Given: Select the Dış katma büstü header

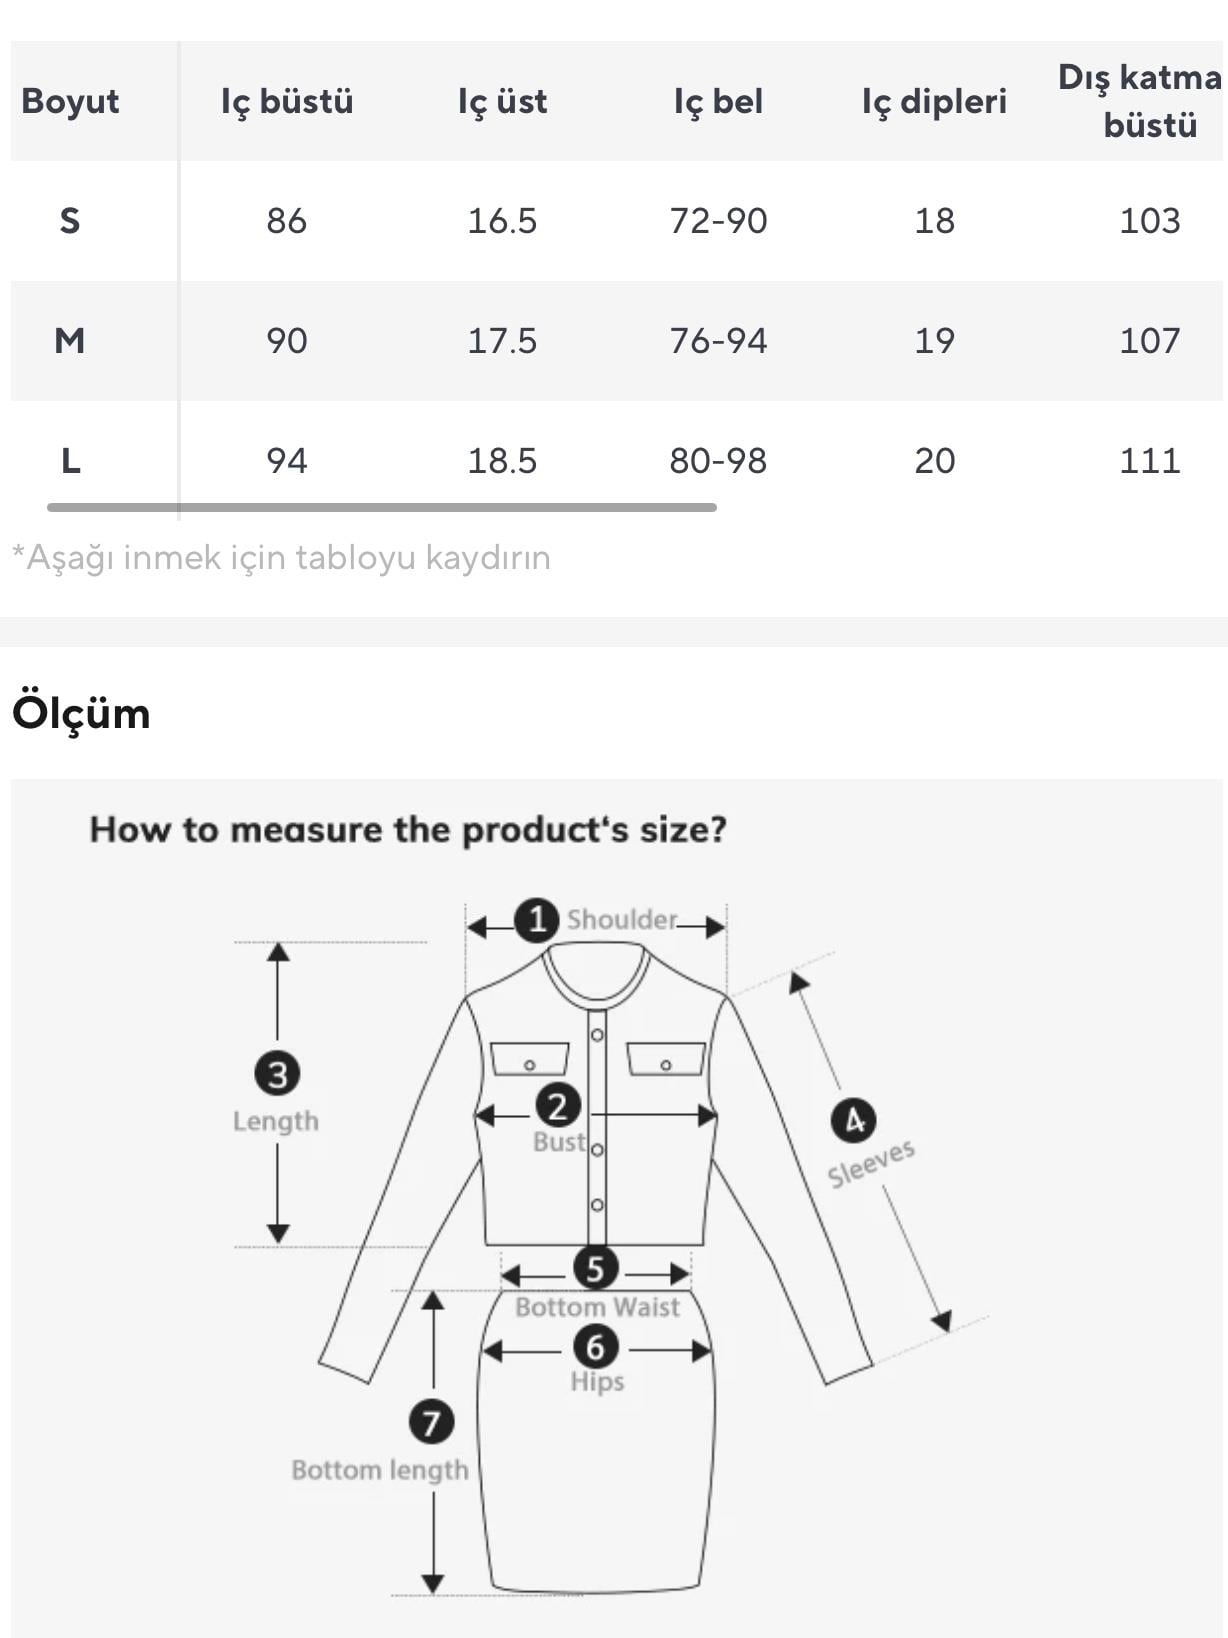Looking at the screenshot, I should pos(1141,101).
